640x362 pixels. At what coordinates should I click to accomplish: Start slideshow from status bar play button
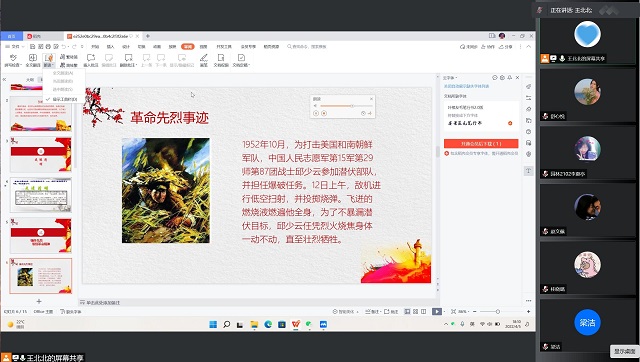[x=437, y=311]
